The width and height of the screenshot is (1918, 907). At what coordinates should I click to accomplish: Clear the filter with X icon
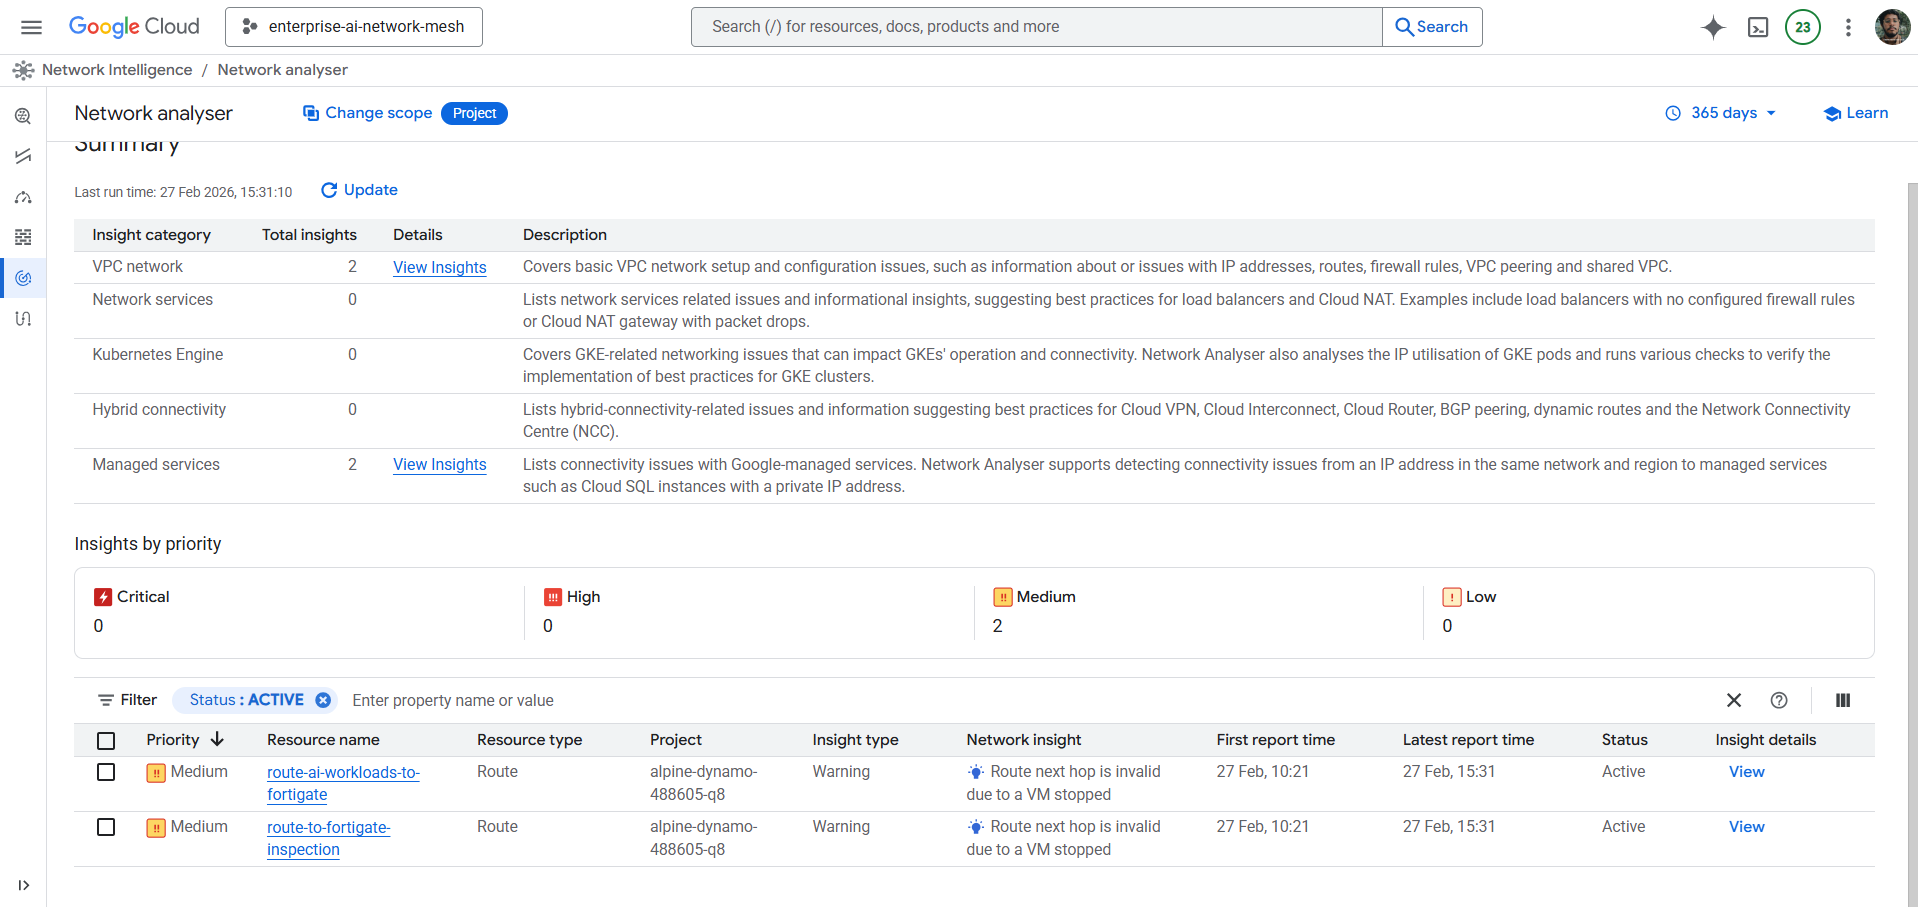[x=1734, y=700]
